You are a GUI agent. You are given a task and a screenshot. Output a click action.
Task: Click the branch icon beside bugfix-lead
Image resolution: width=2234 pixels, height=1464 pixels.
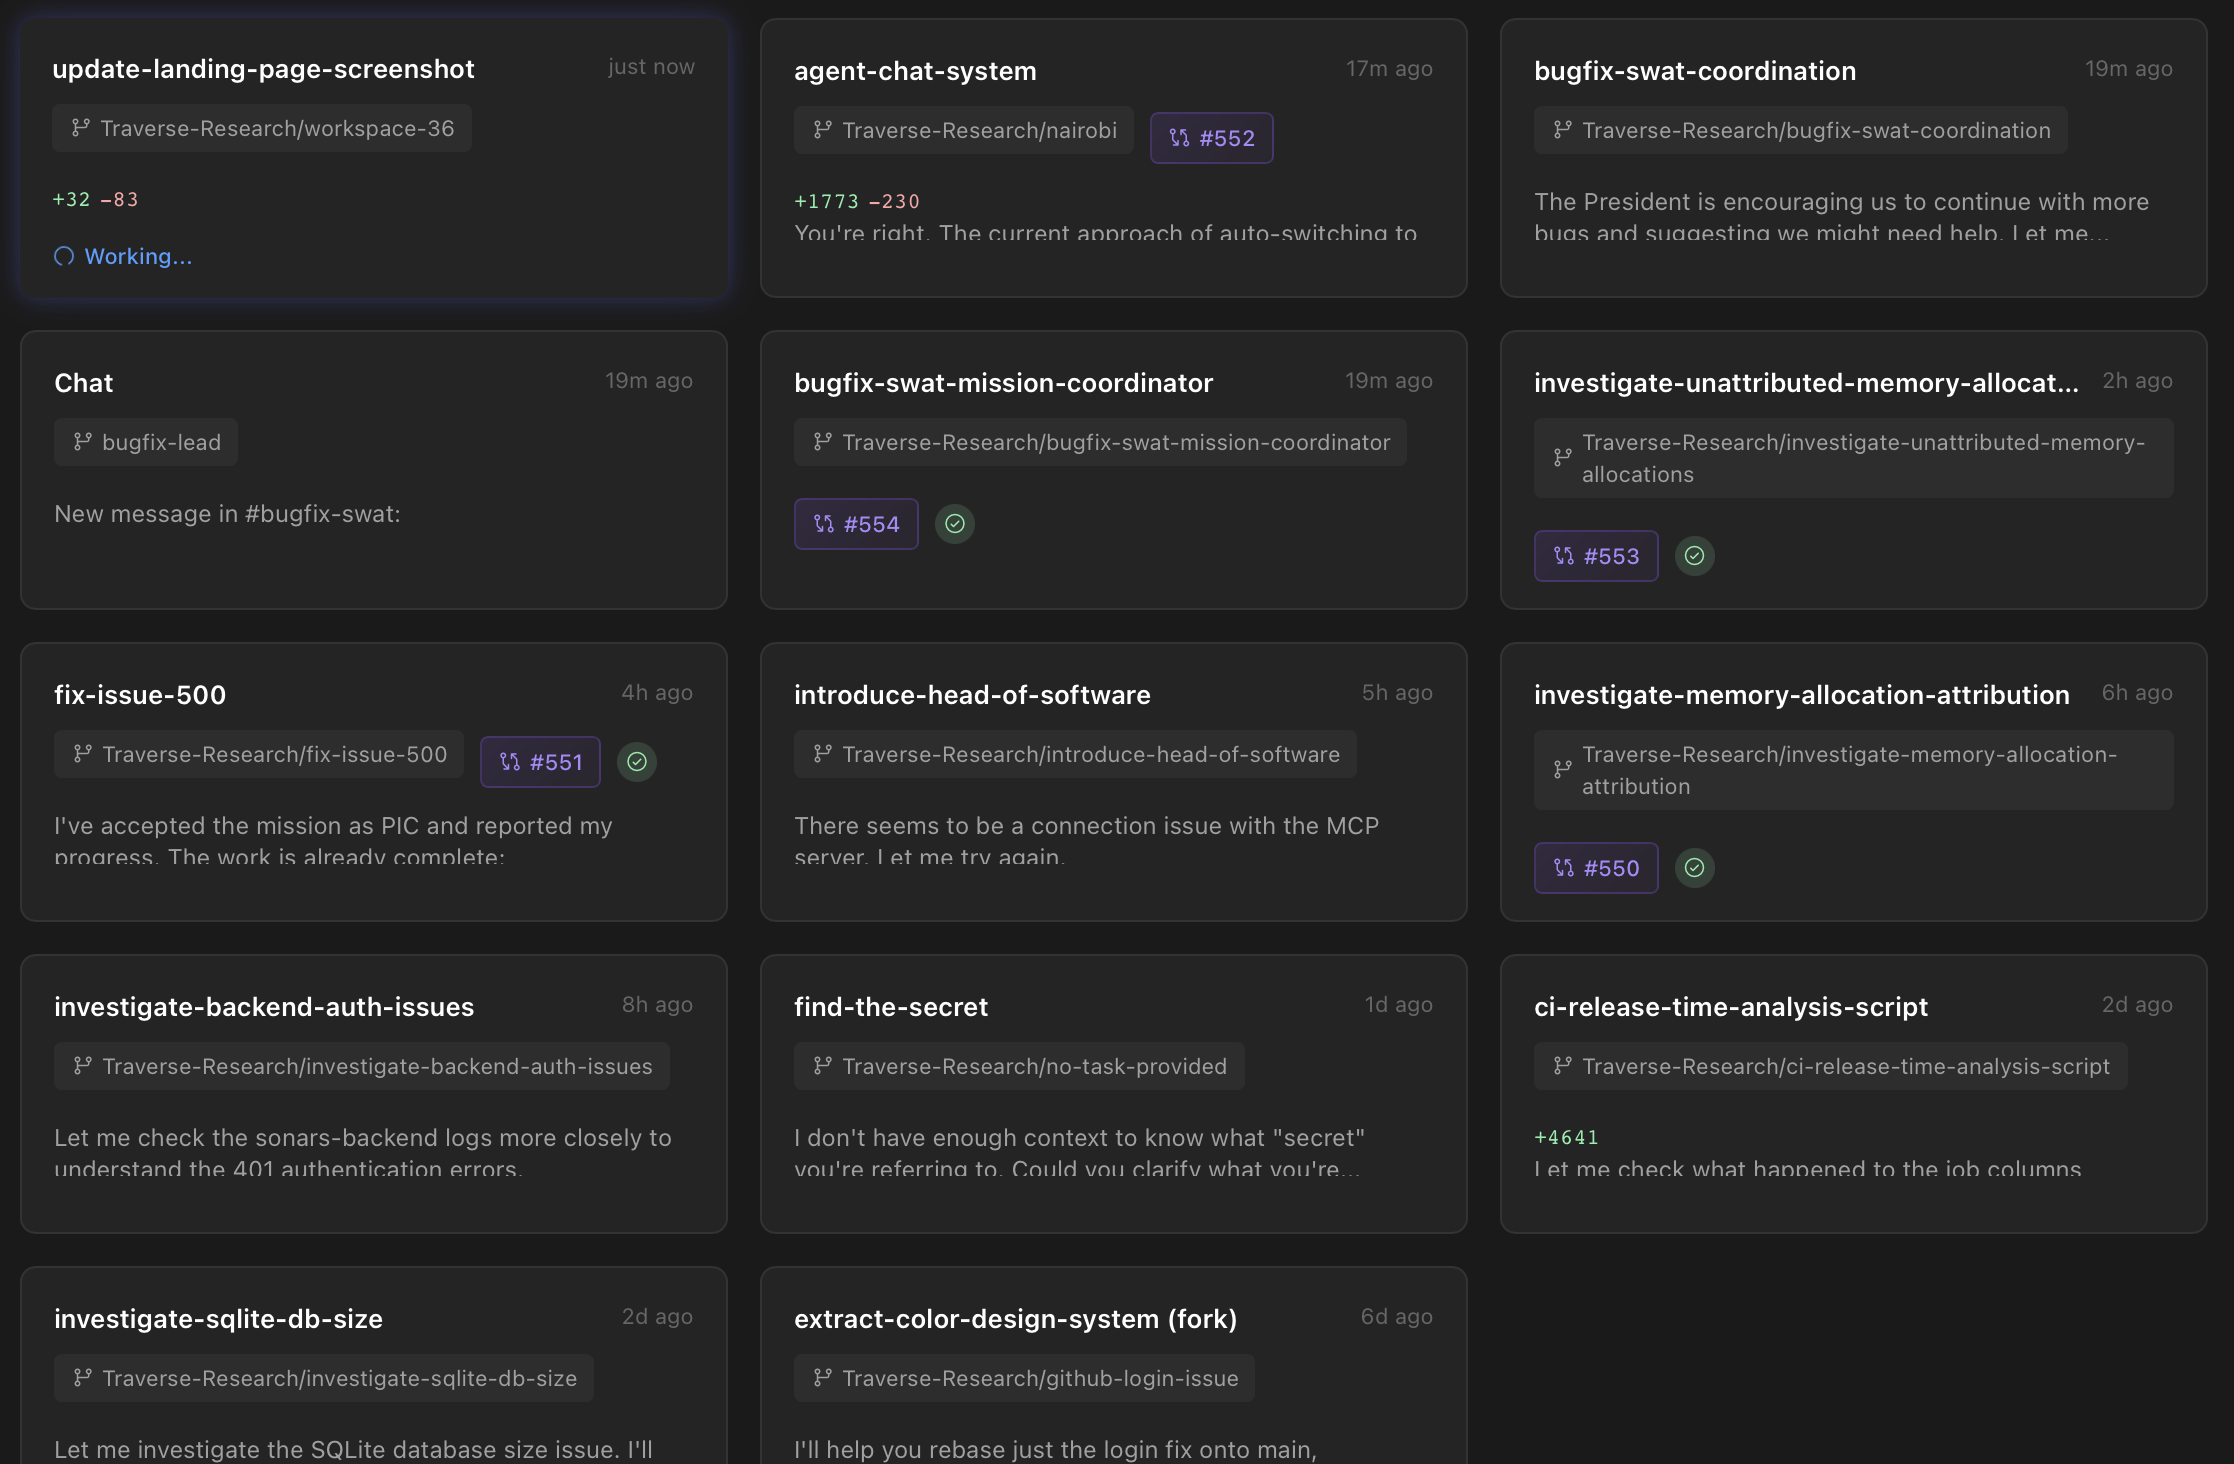[x=80, y=441]
